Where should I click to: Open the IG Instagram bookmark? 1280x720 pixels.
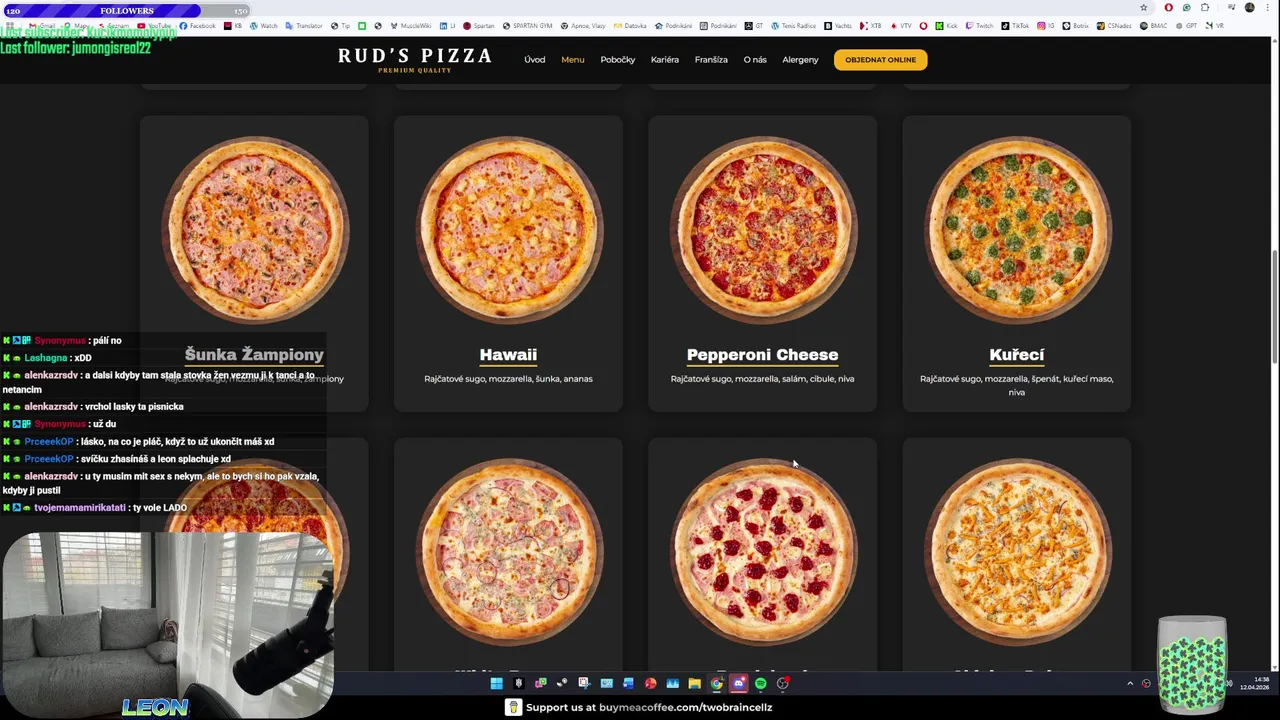[x=1045, y=26]
